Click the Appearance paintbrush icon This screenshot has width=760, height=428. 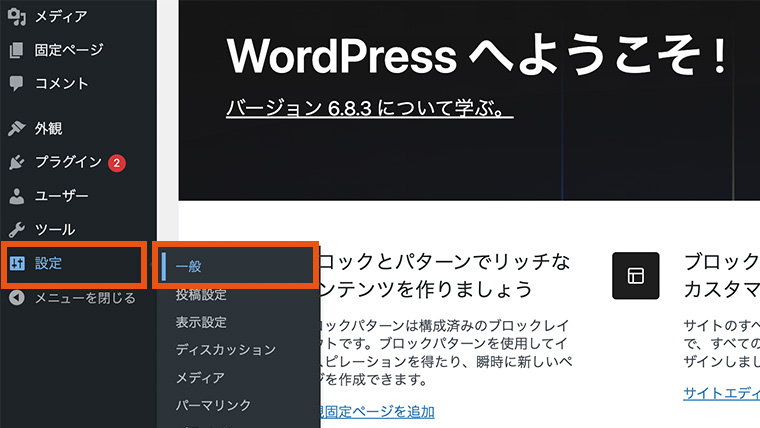(16, 128)
